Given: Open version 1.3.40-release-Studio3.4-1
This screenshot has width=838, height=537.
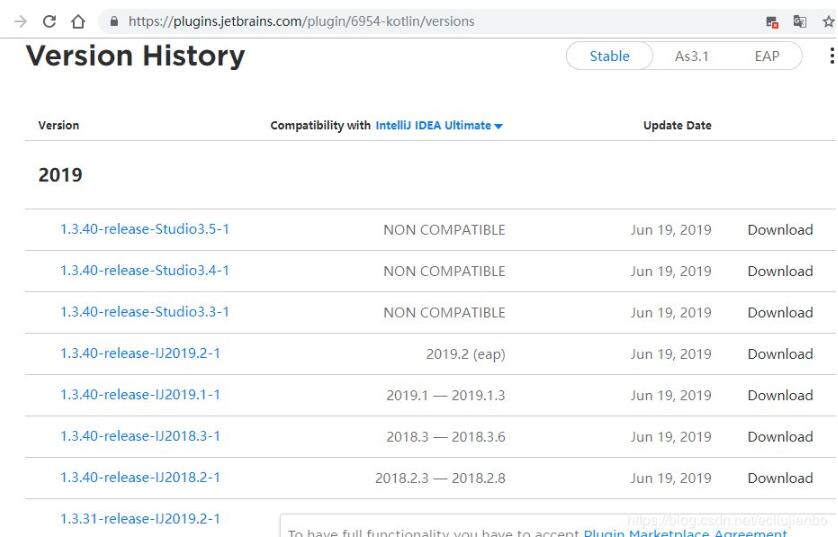Looking at the screenshot, I should (x=144, y=270).
